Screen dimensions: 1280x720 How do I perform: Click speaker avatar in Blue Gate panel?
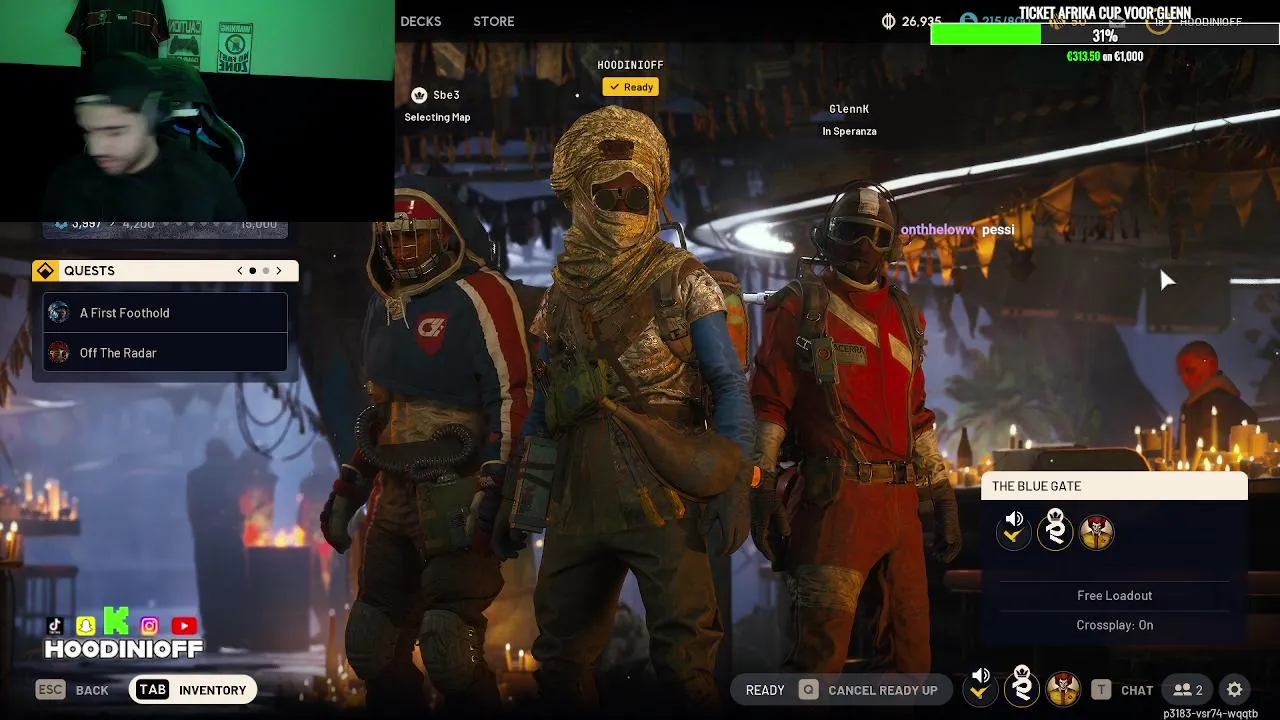(x=1014, y=530)
